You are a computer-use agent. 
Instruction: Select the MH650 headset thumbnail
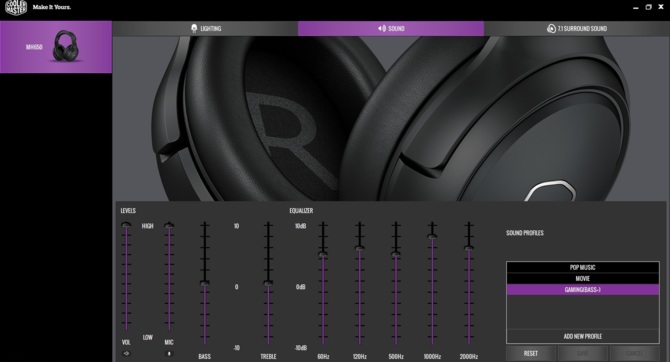click(x=56, y=47)
